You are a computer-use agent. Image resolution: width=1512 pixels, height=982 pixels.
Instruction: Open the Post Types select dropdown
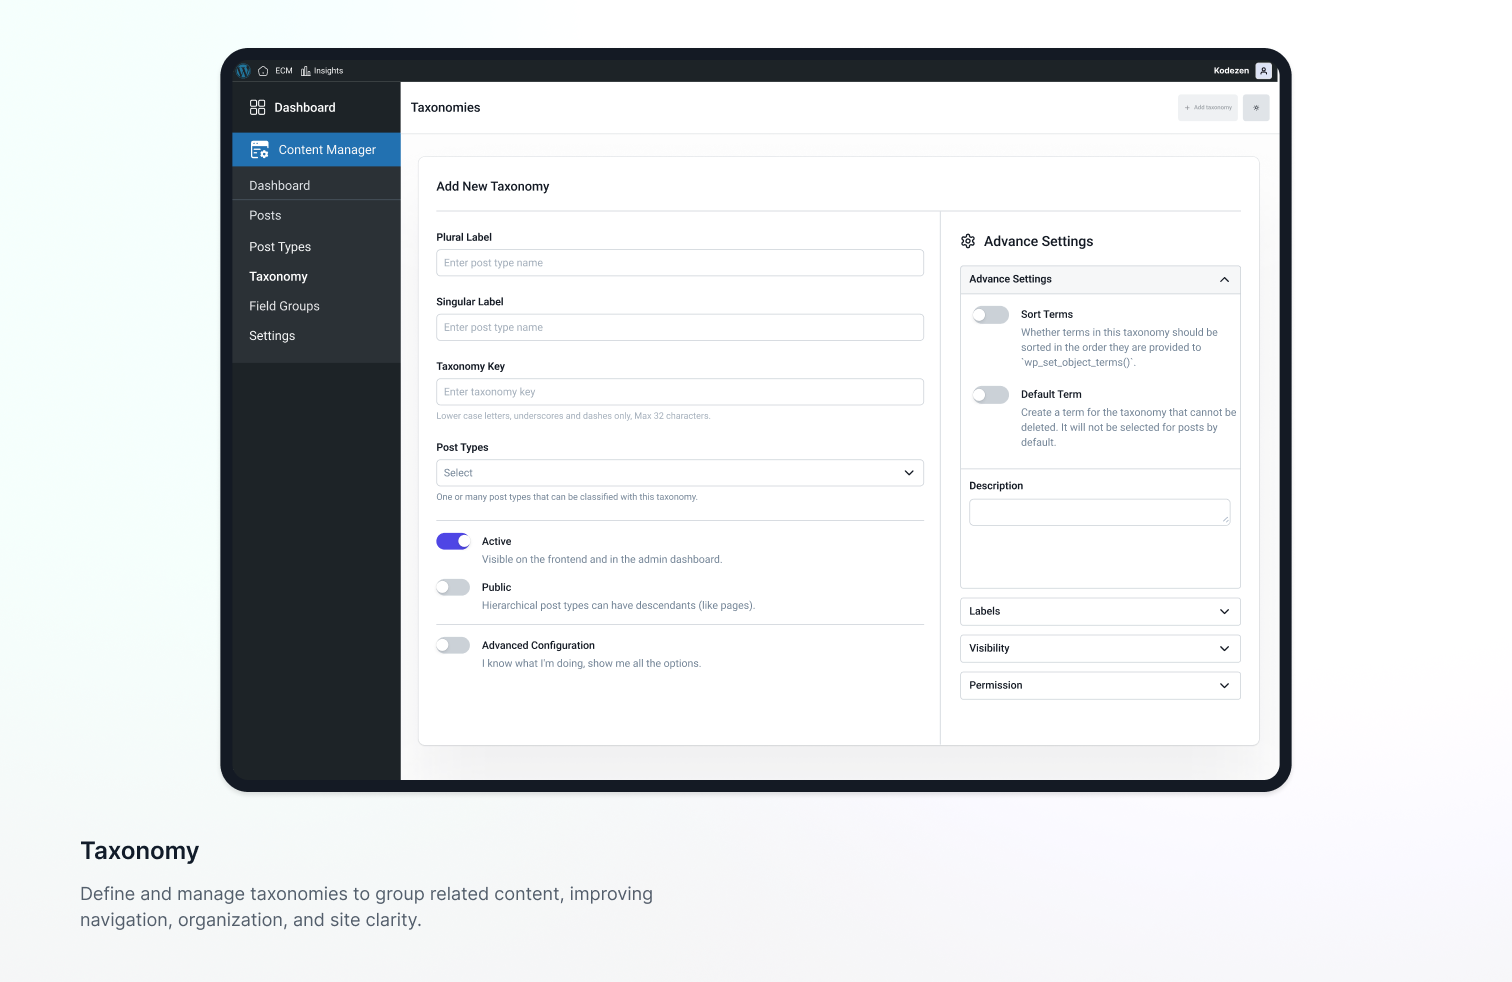(x=679, y=472)
